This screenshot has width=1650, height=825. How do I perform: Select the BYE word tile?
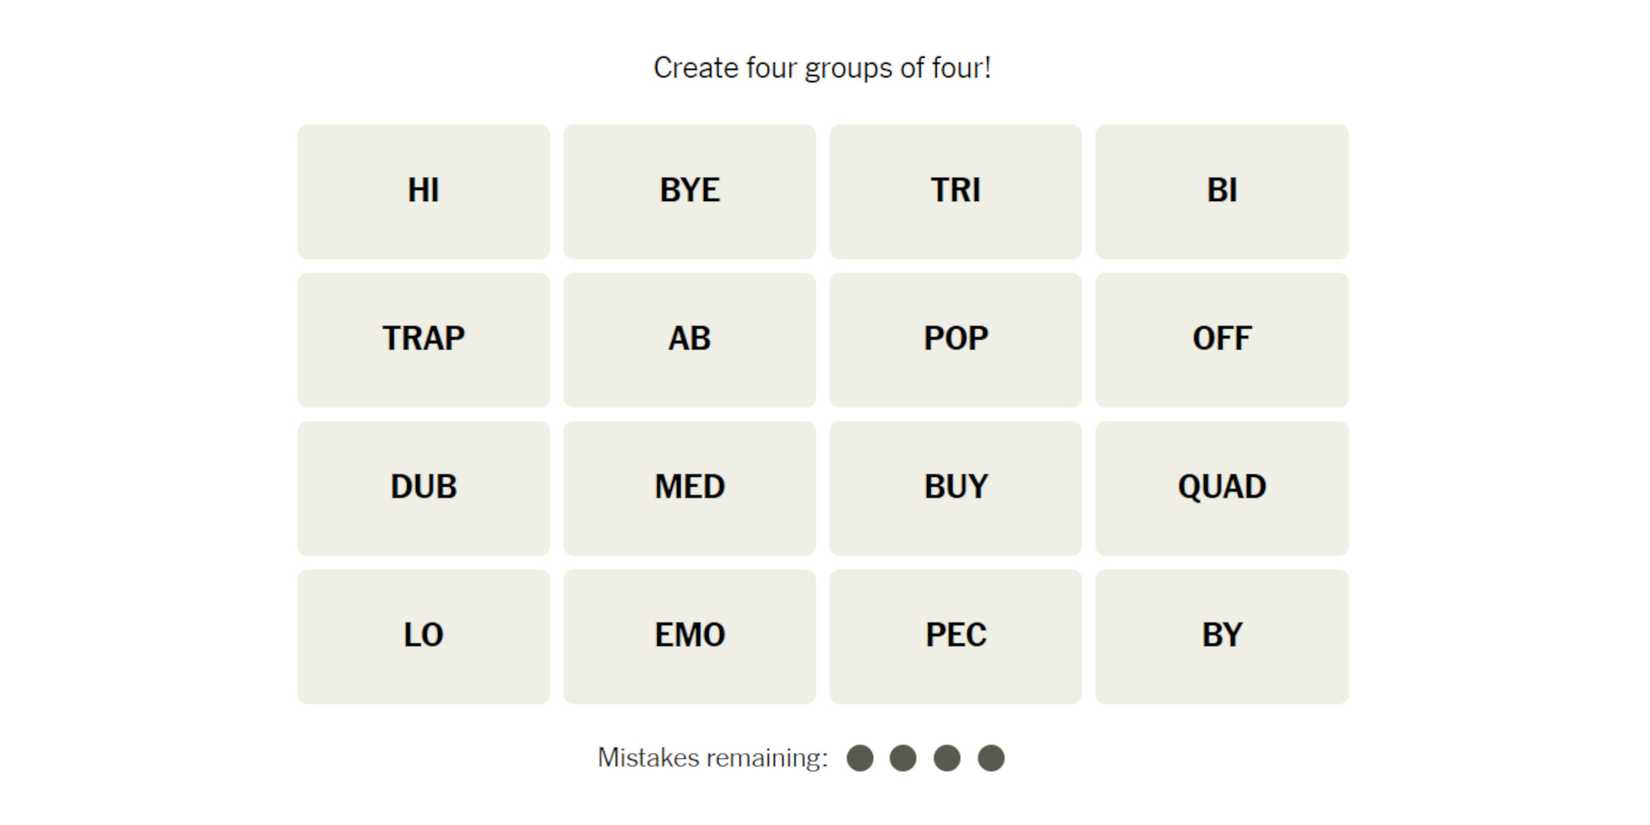689,191
